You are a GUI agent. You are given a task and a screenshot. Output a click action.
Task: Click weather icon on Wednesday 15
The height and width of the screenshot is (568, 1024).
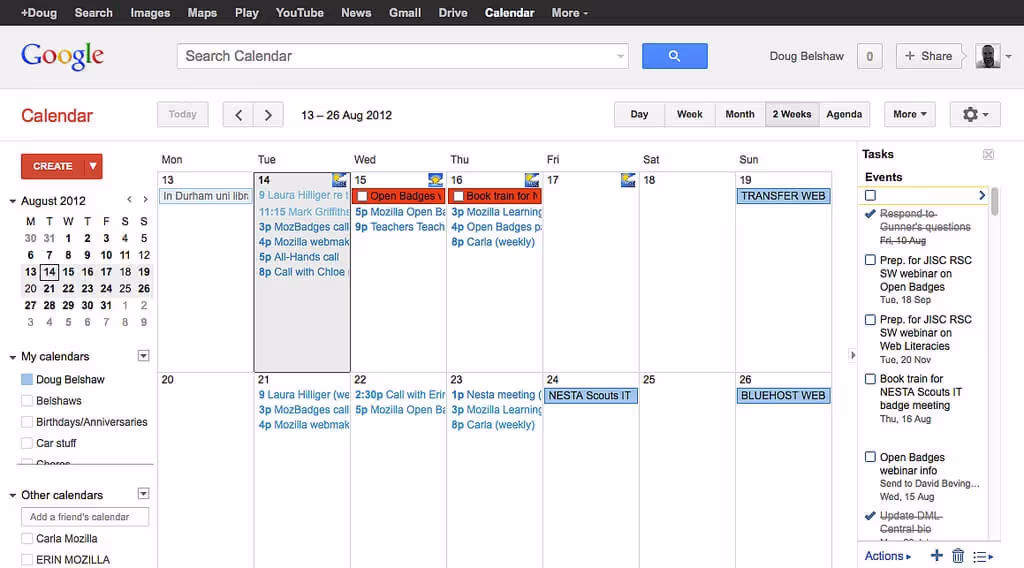click(435, 180)
